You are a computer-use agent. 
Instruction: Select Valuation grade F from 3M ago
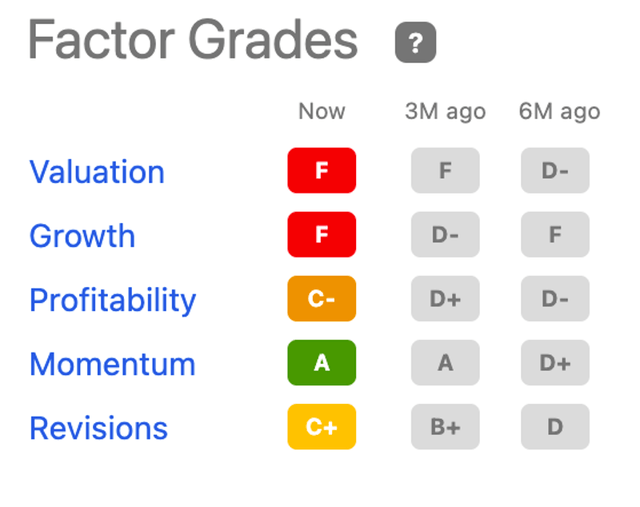point(445,170)
